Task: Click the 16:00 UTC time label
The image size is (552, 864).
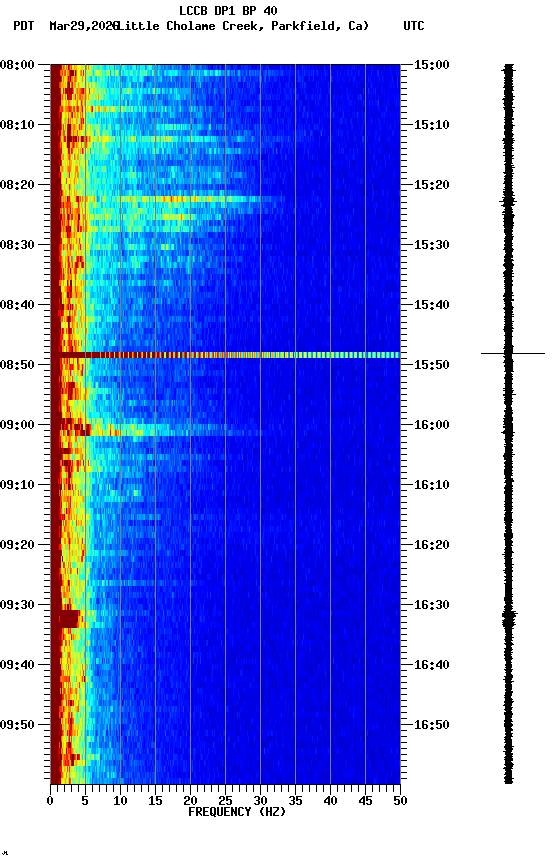Action: [432, 425]
